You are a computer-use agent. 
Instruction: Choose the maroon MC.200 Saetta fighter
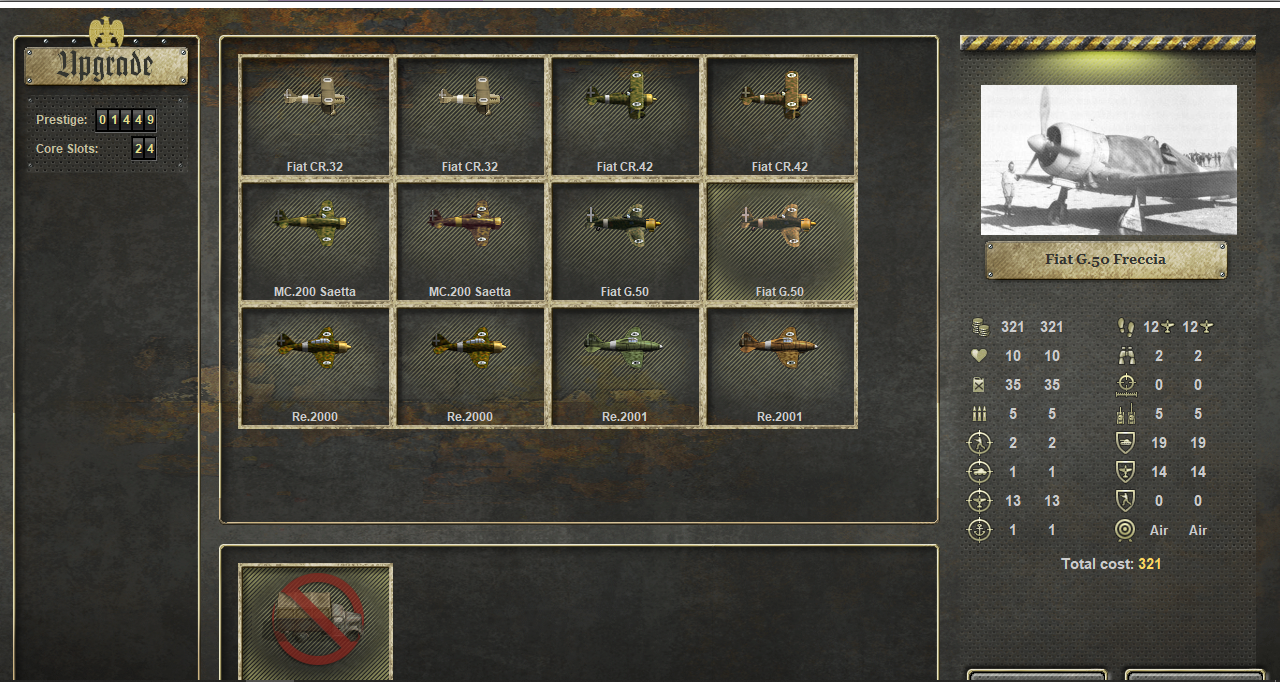[470, 241]
